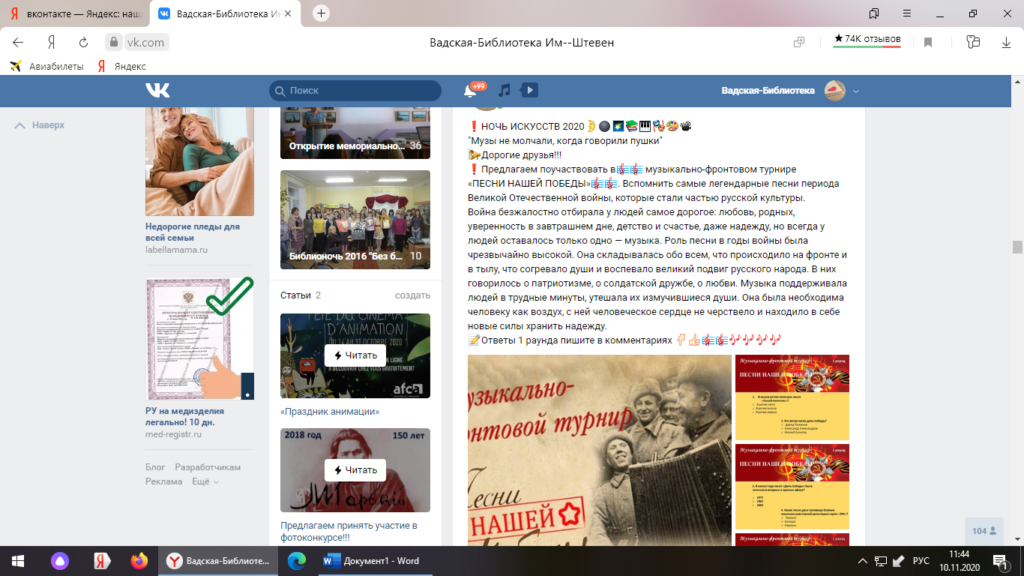Click the vk.com address field

tap(145, 42)
